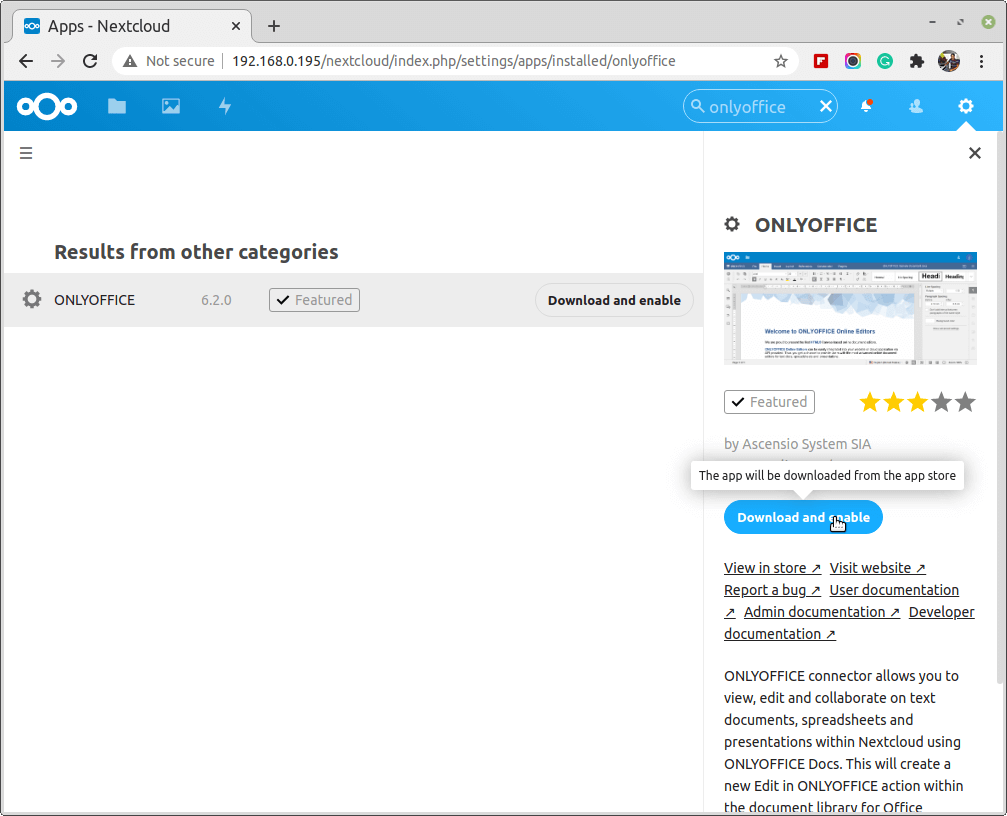1007x816 pixels.
Task: Open the Developer documentation link
Action: point(941,612)
